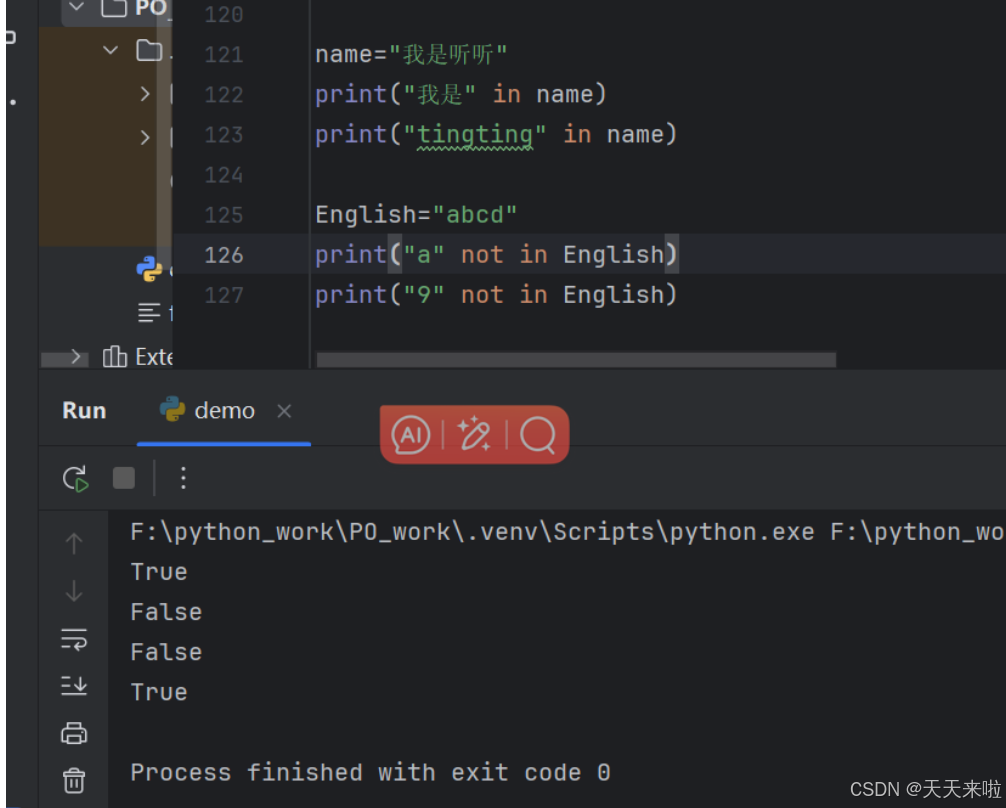Click the sparkle AI edit icon
This screenshot has height=808, width=1006.
474,434
